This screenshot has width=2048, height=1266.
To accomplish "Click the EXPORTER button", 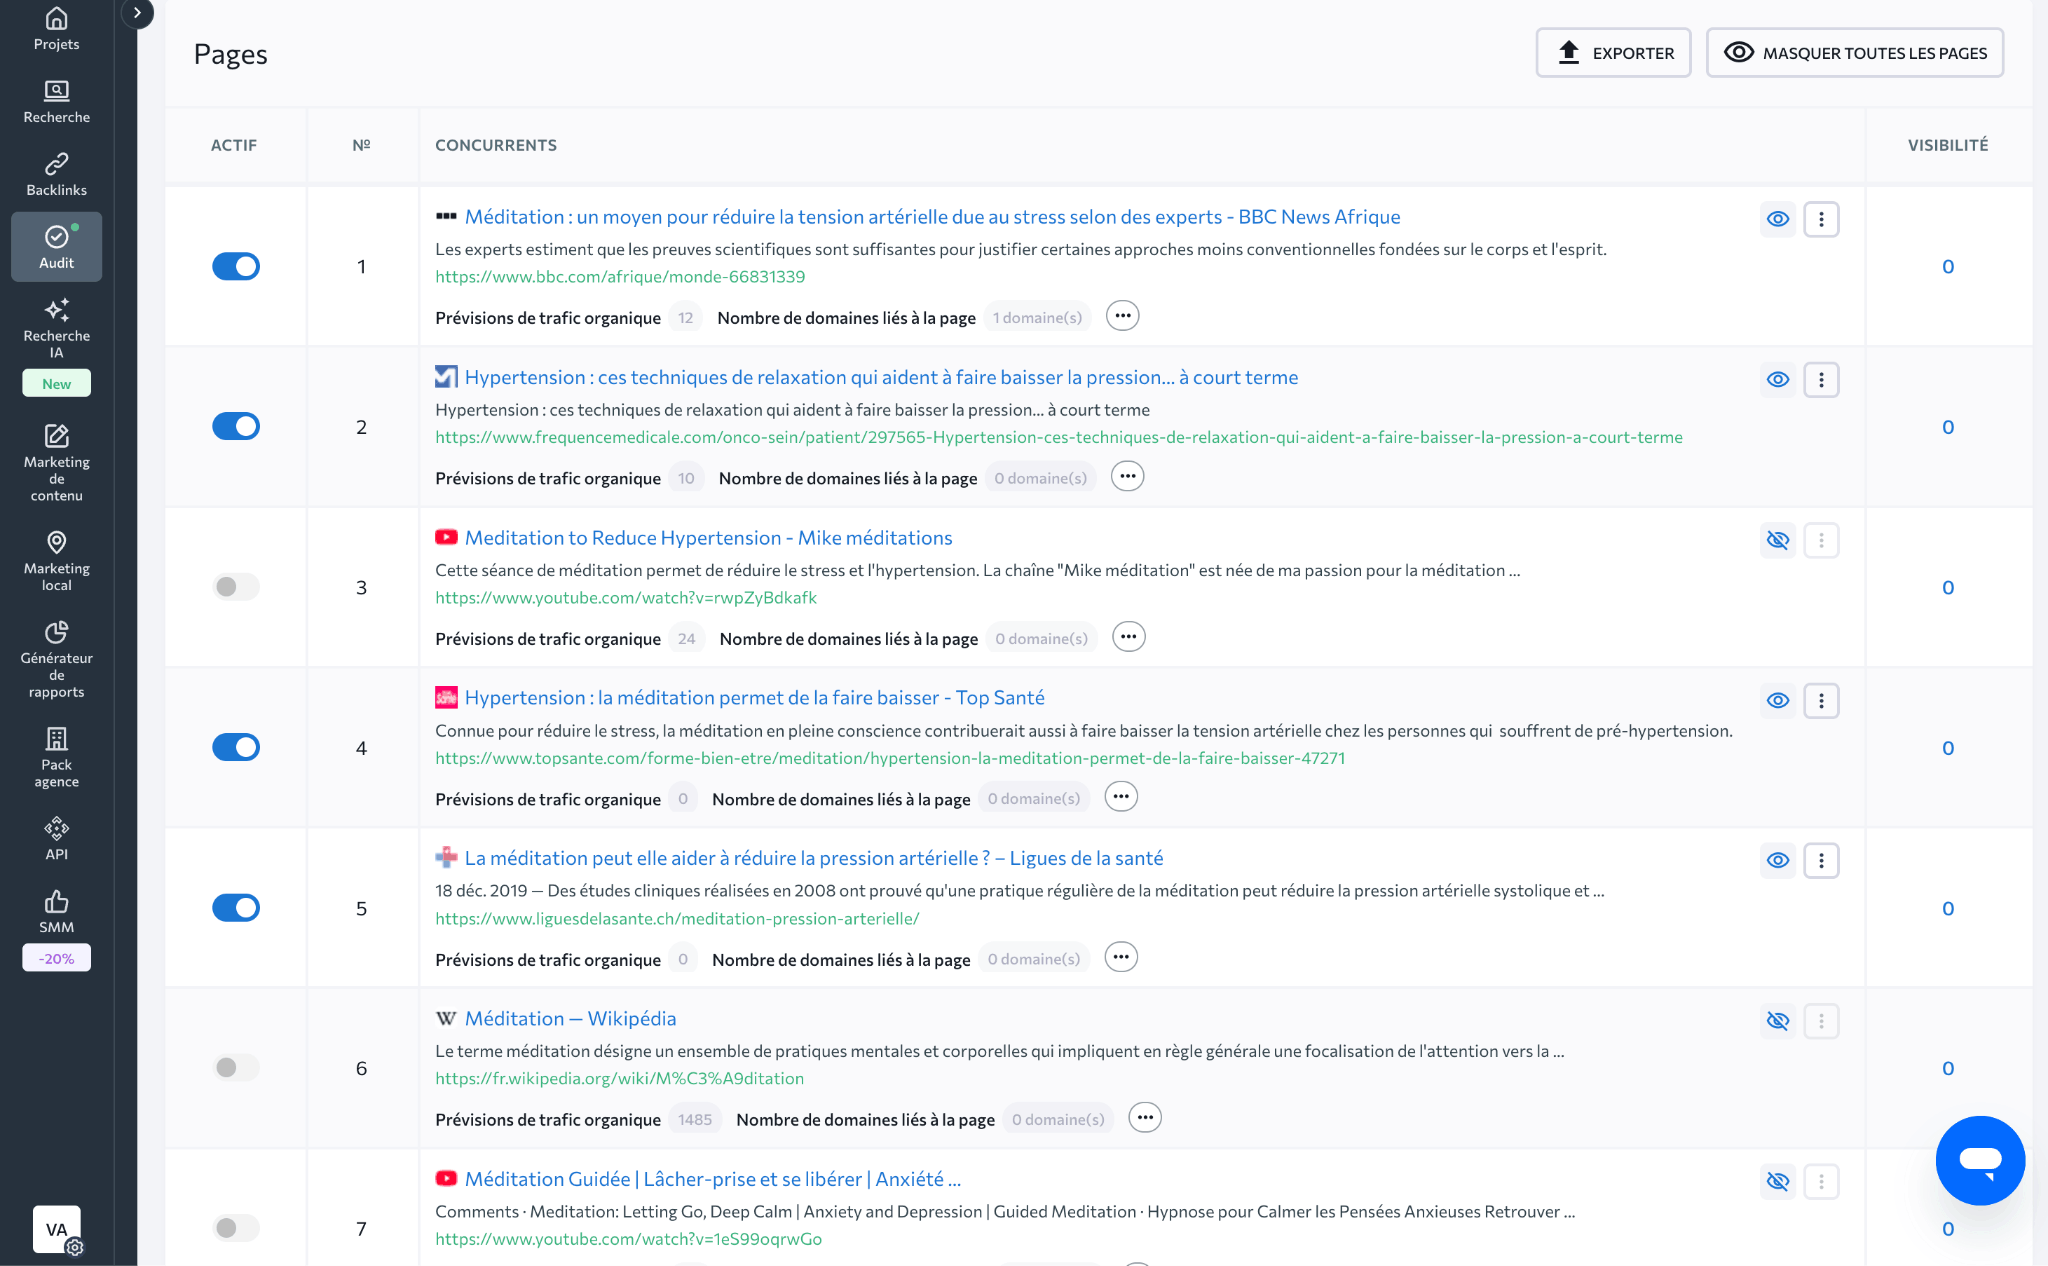I will tap(1613, 53).
